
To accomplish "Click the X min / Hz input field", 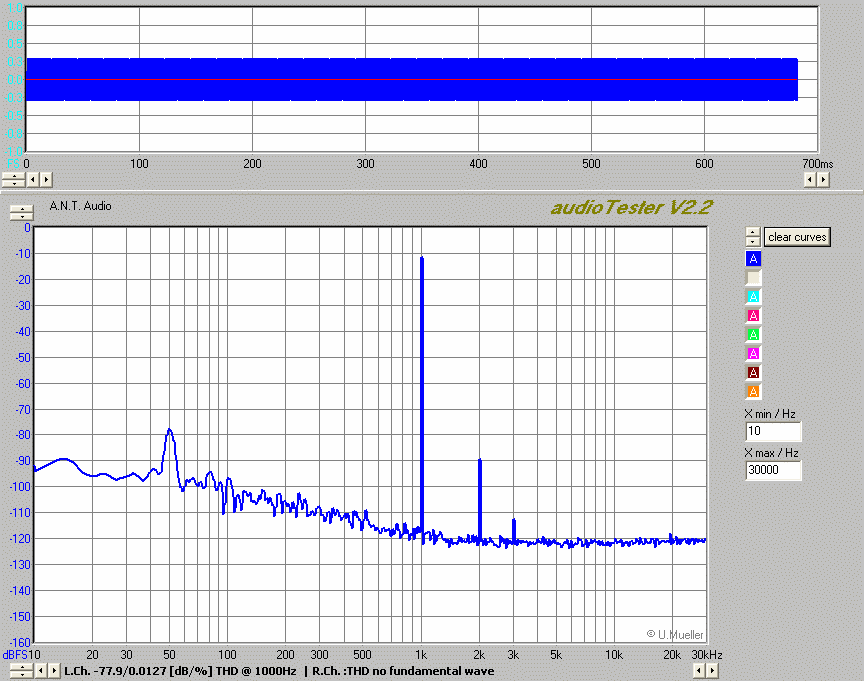I will pyautogui.click(x=772, y=432).
